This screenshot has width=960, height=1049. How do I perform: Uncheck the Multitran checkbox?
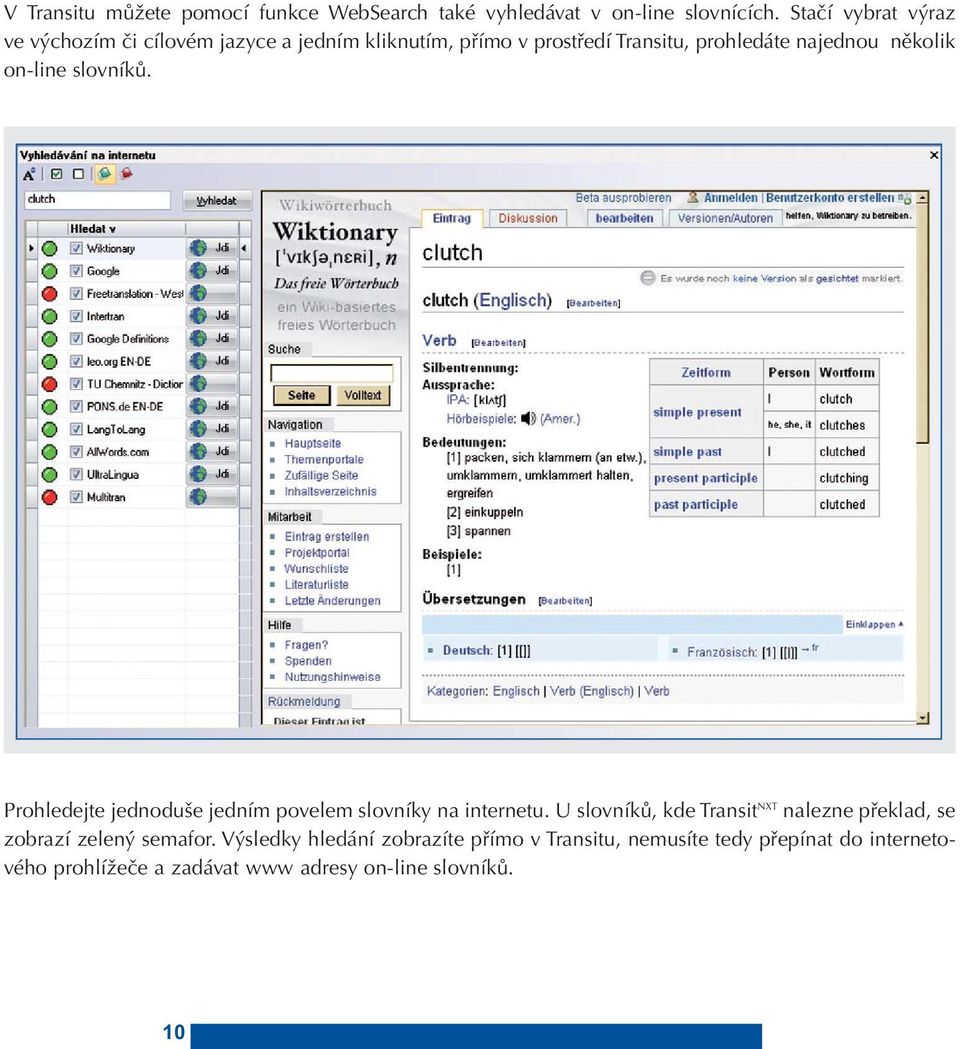(x=76, y=497)
